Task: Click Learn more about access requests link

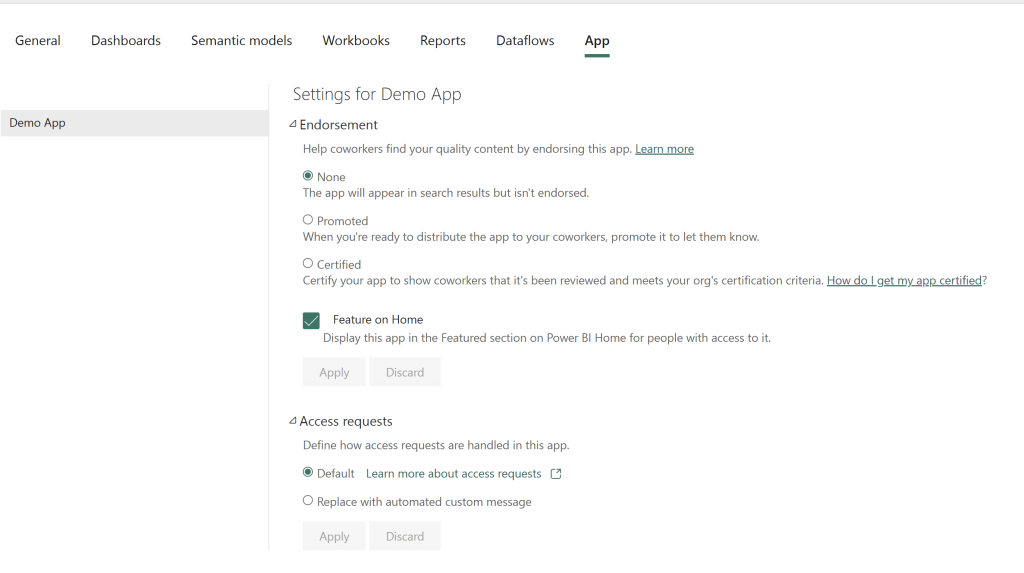Action: pyautogui.click(x=453, y=474)
